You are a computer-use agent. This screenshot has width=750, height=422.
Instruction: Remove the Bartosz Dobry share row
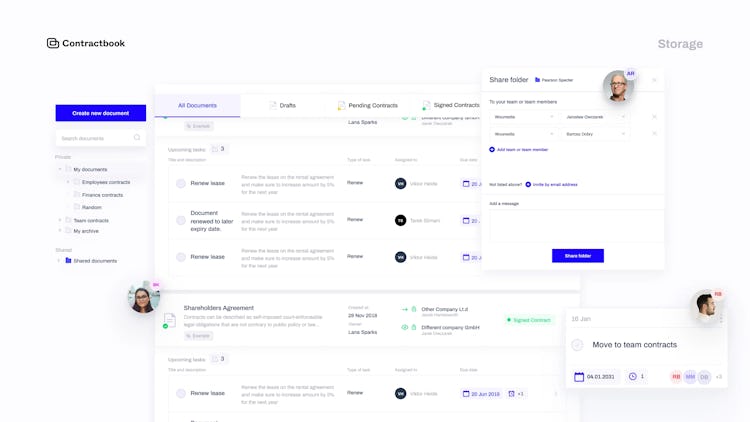click(x=654, y=133)
